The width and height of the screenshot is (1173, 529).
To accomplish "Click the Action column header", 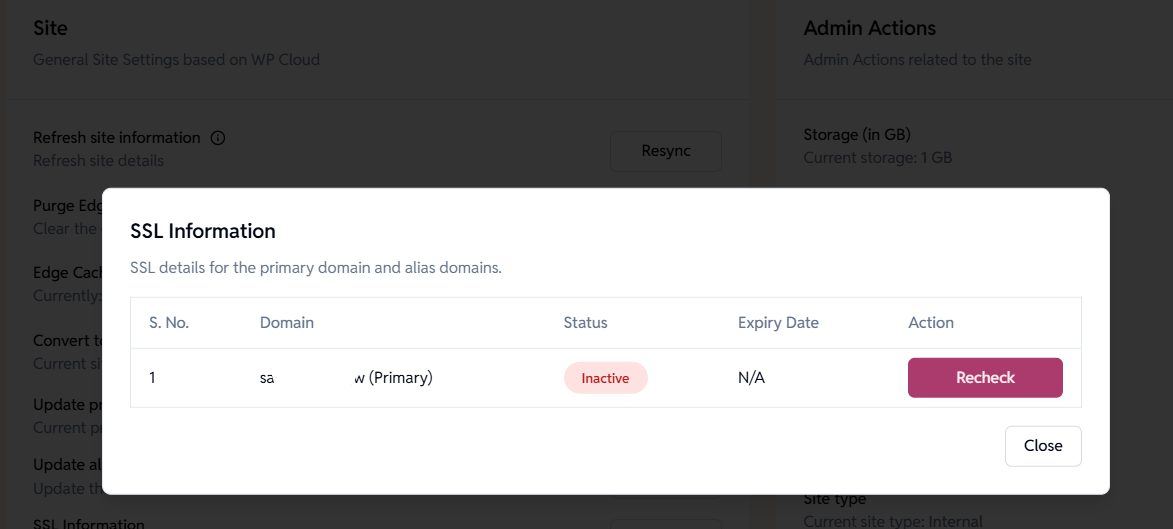I will (x=930, y=323).
